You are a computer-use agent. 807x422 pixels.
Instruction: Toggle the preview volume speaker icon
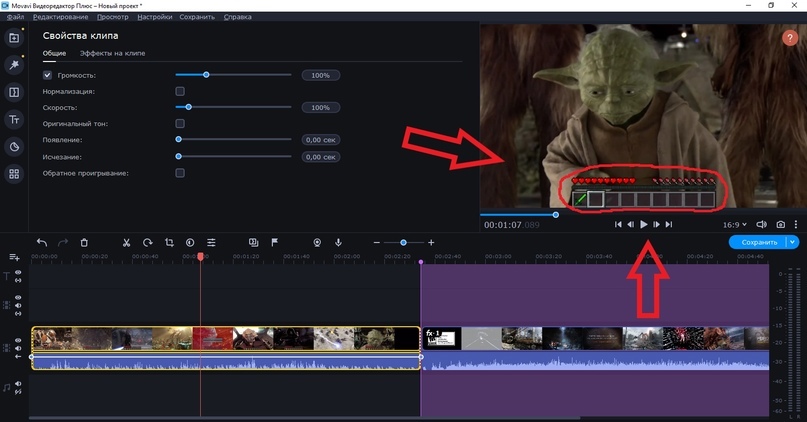(x=761, y=224)
